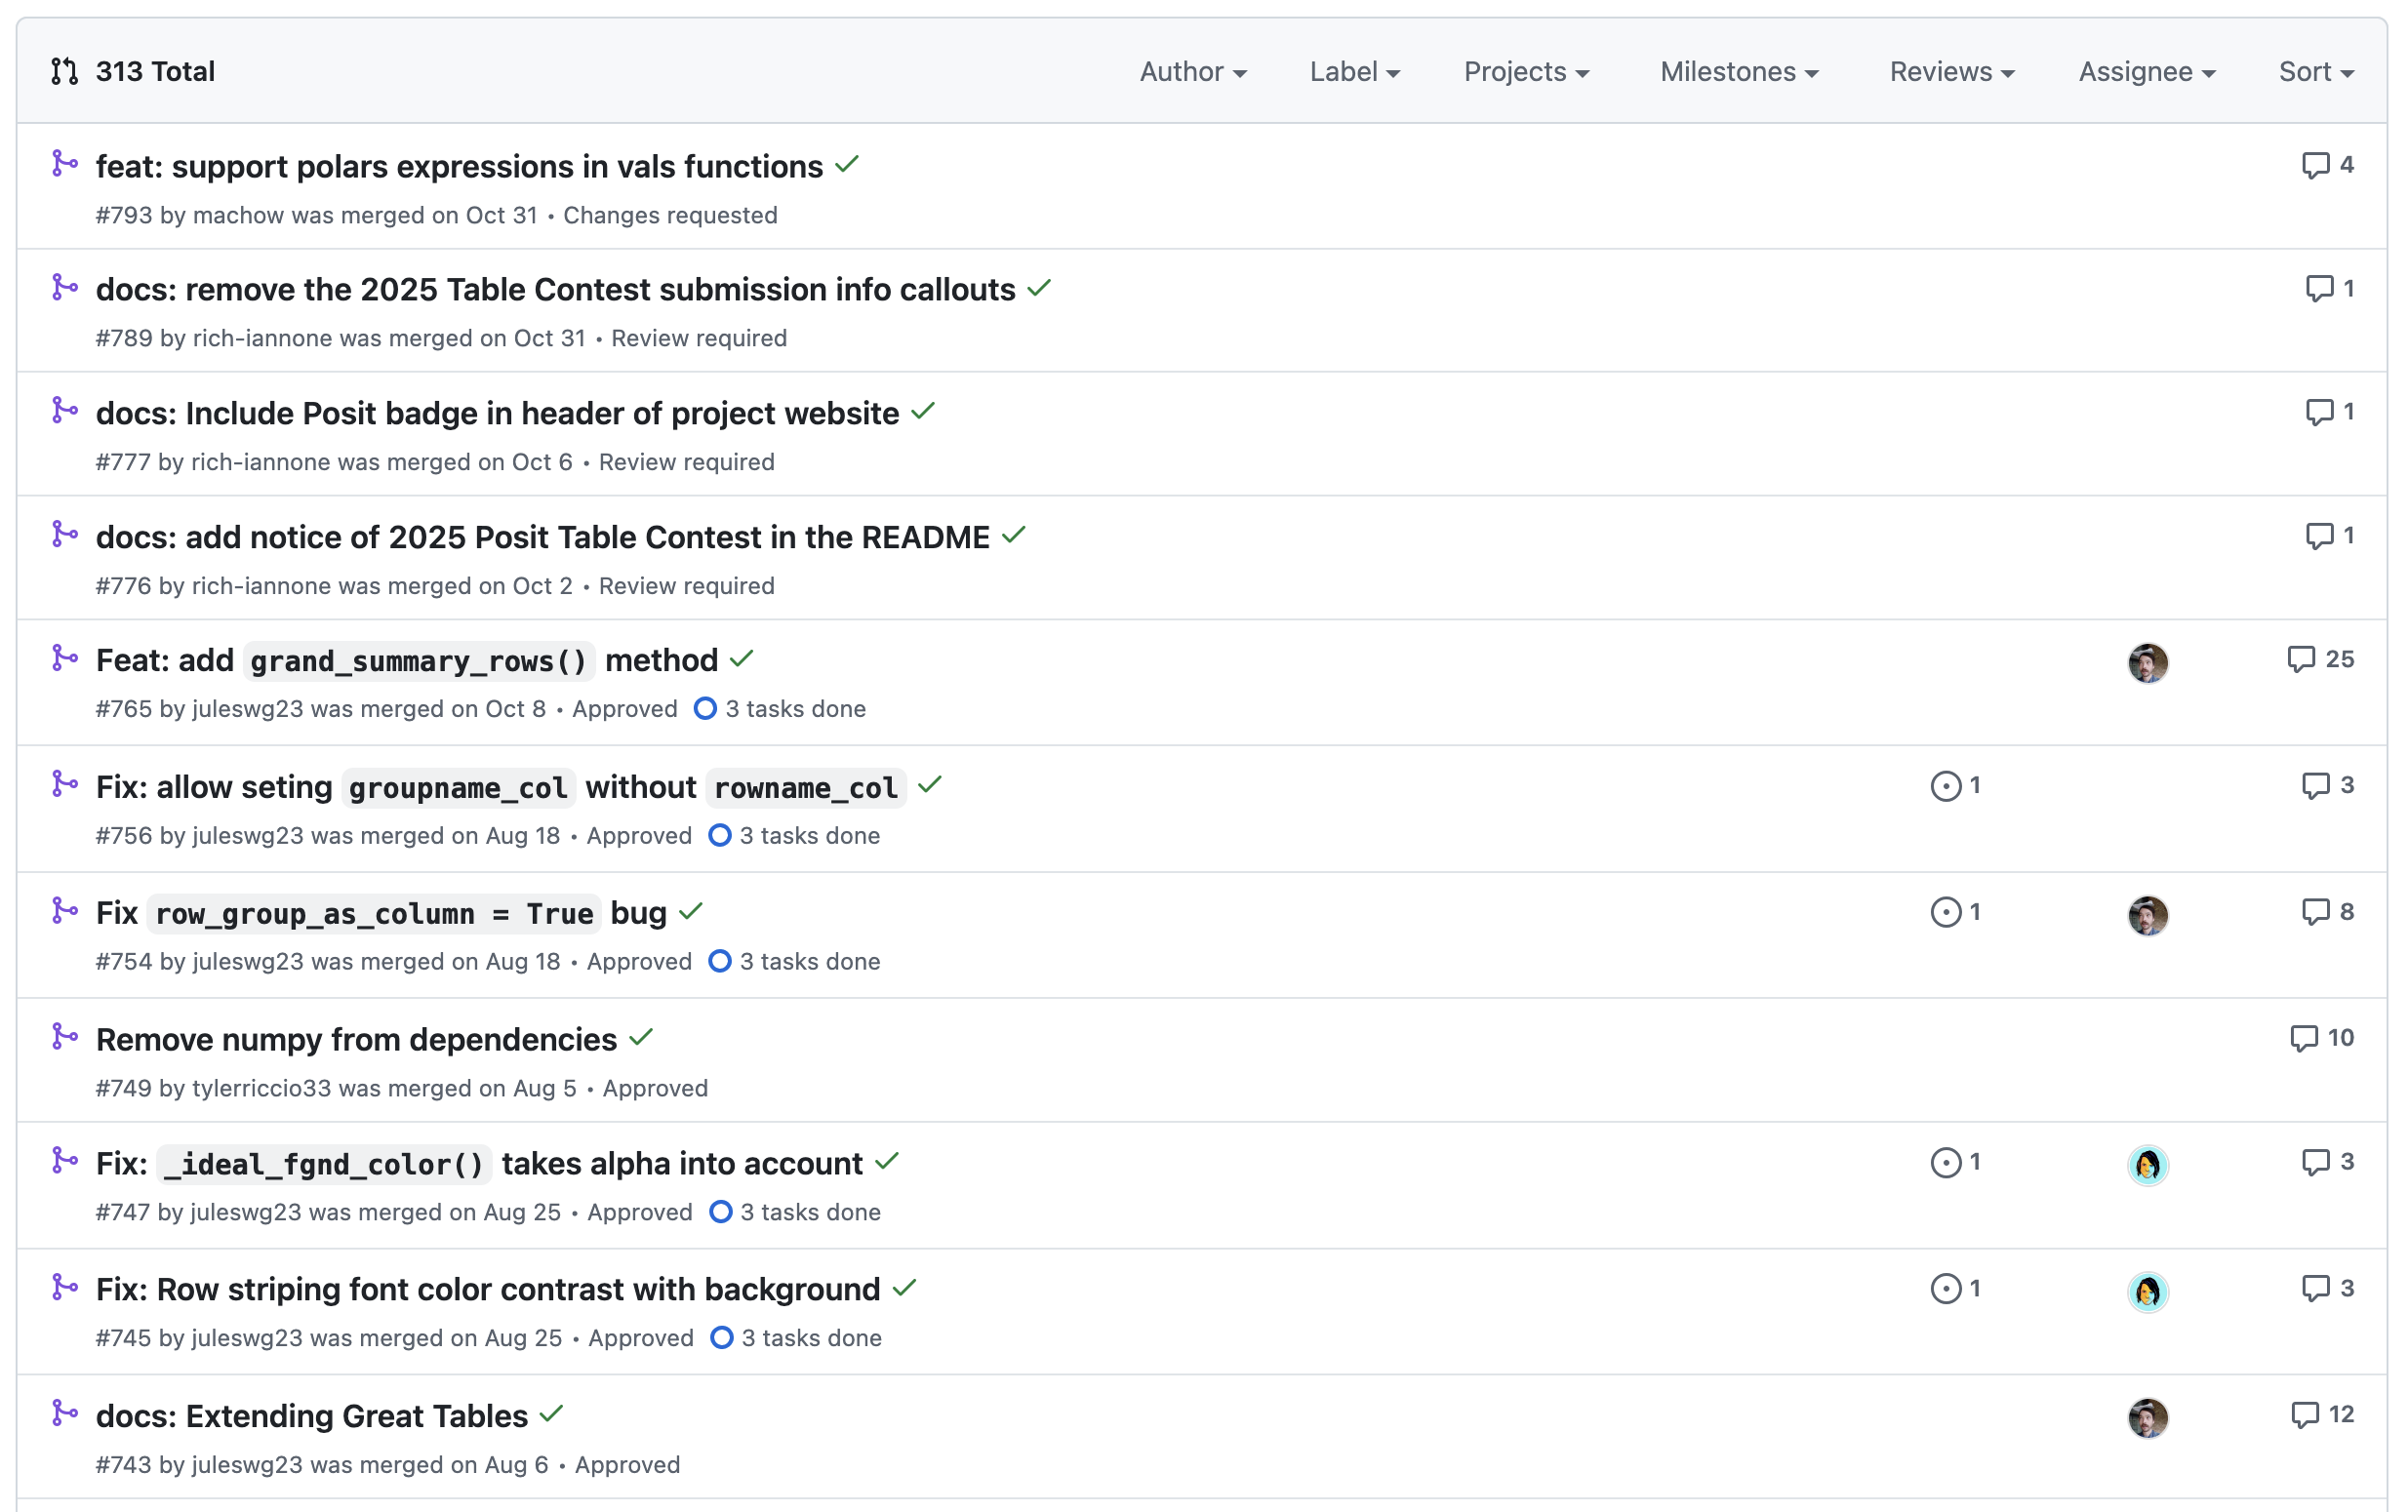
Task: Click comment icon on PR #793
Action: point(2315,165)
